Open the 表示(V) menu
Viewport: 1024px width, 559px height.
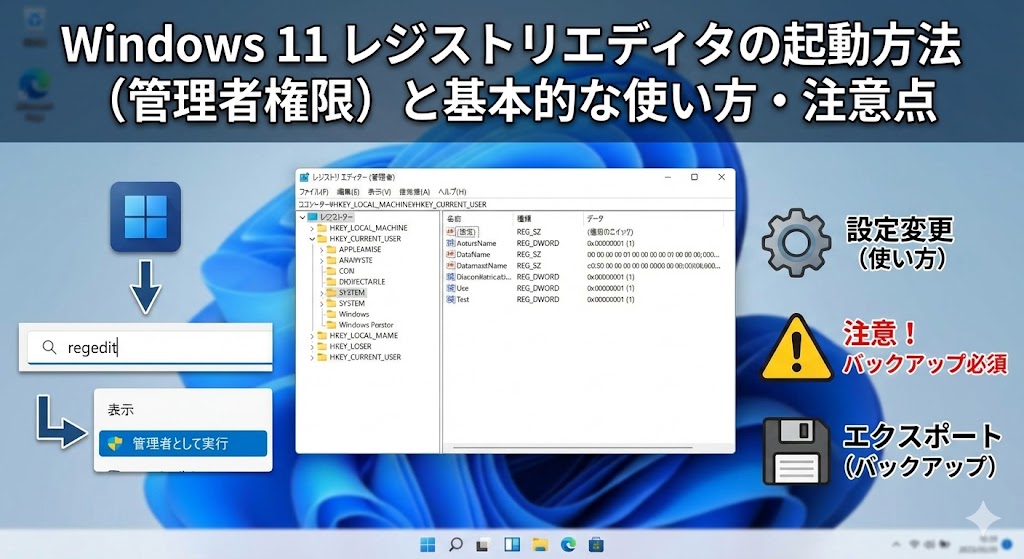coord(379,192)
